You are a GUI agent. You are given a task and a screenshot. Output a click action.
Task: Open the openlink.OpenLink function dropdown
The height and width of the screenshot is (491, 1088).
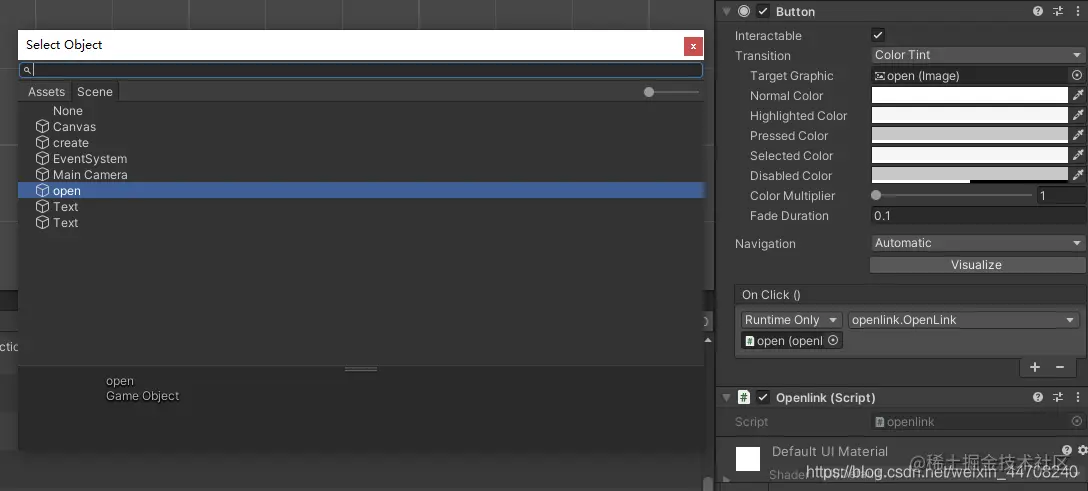coord(962,320)
